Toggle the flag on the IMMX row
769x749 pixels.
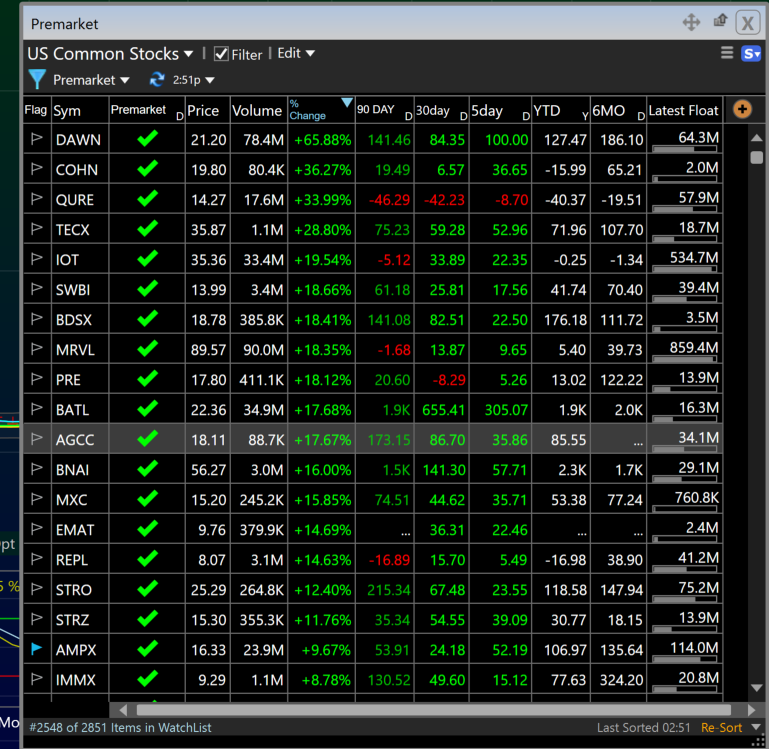coord(37,679)
